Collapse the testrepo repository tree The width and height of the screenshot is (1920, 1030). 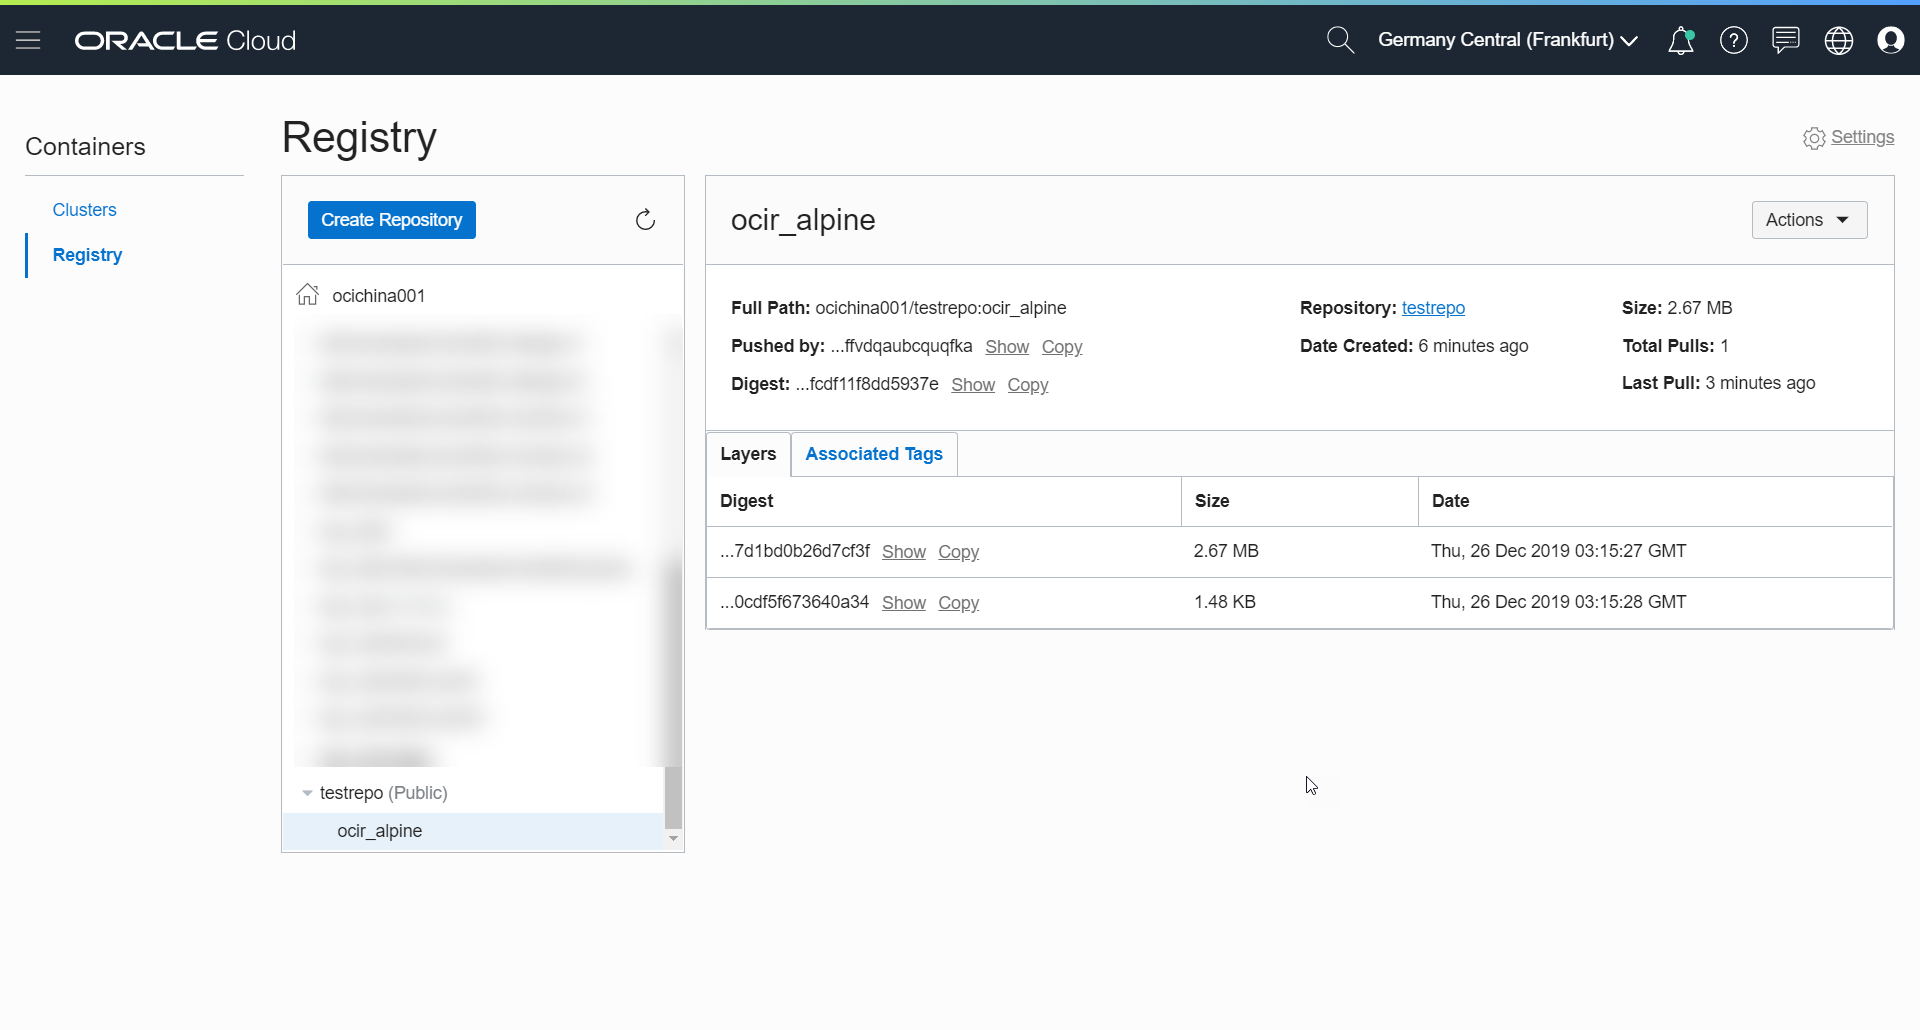306,792
